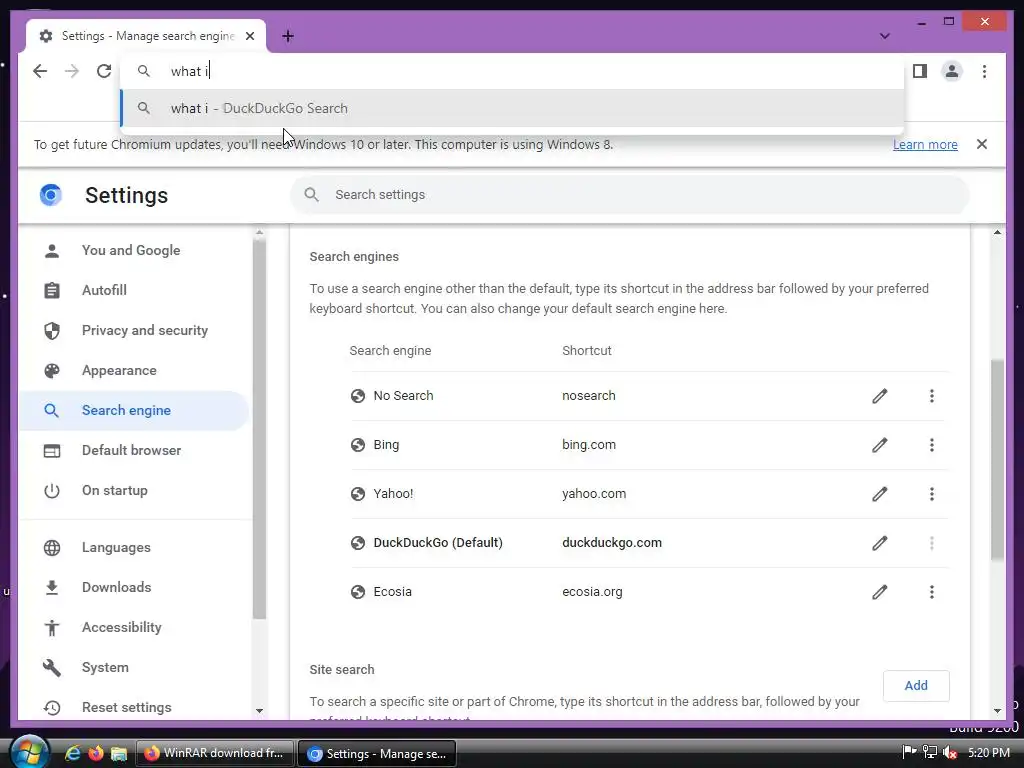The width and height of the screenshot is (1024, 768).
Task: Dismiss the Chromium update notice
Action: [982, 144]
